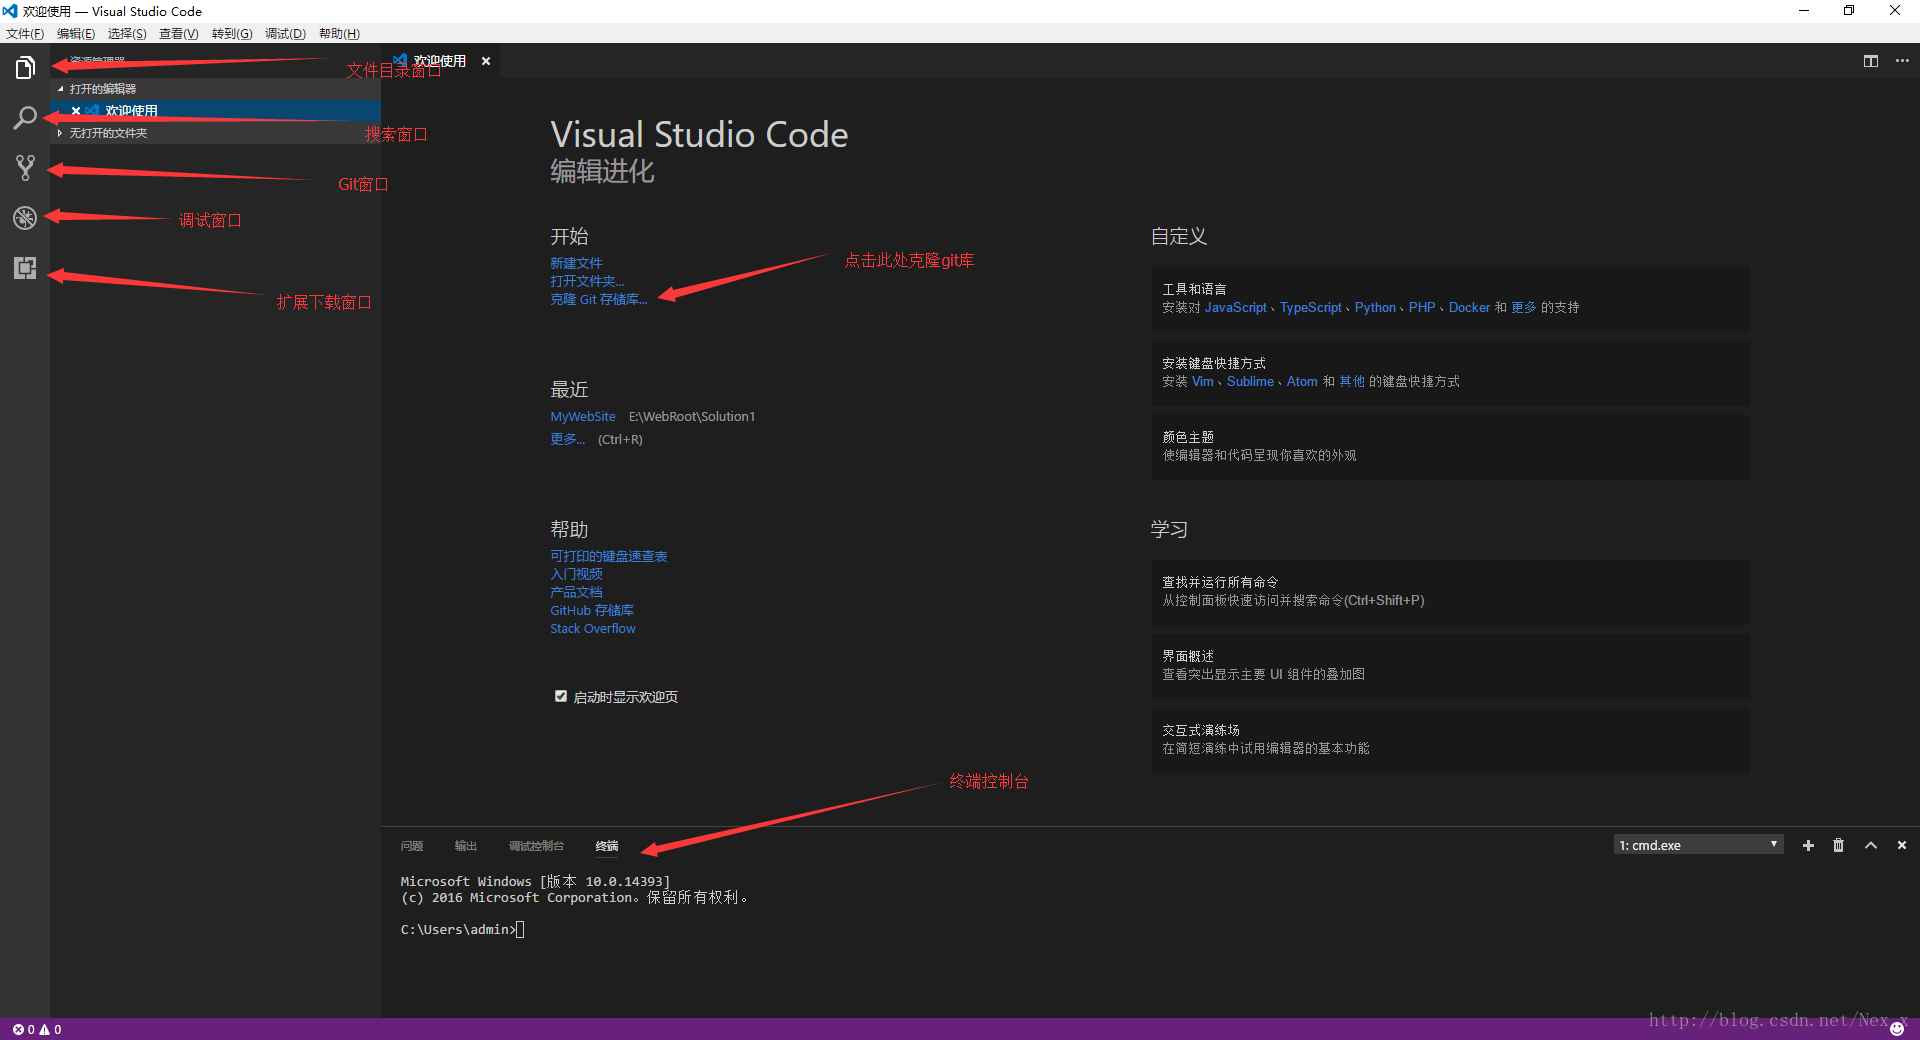Click the 新建文件 link
Screen dimensions: 1920x1040
point(576,263)
